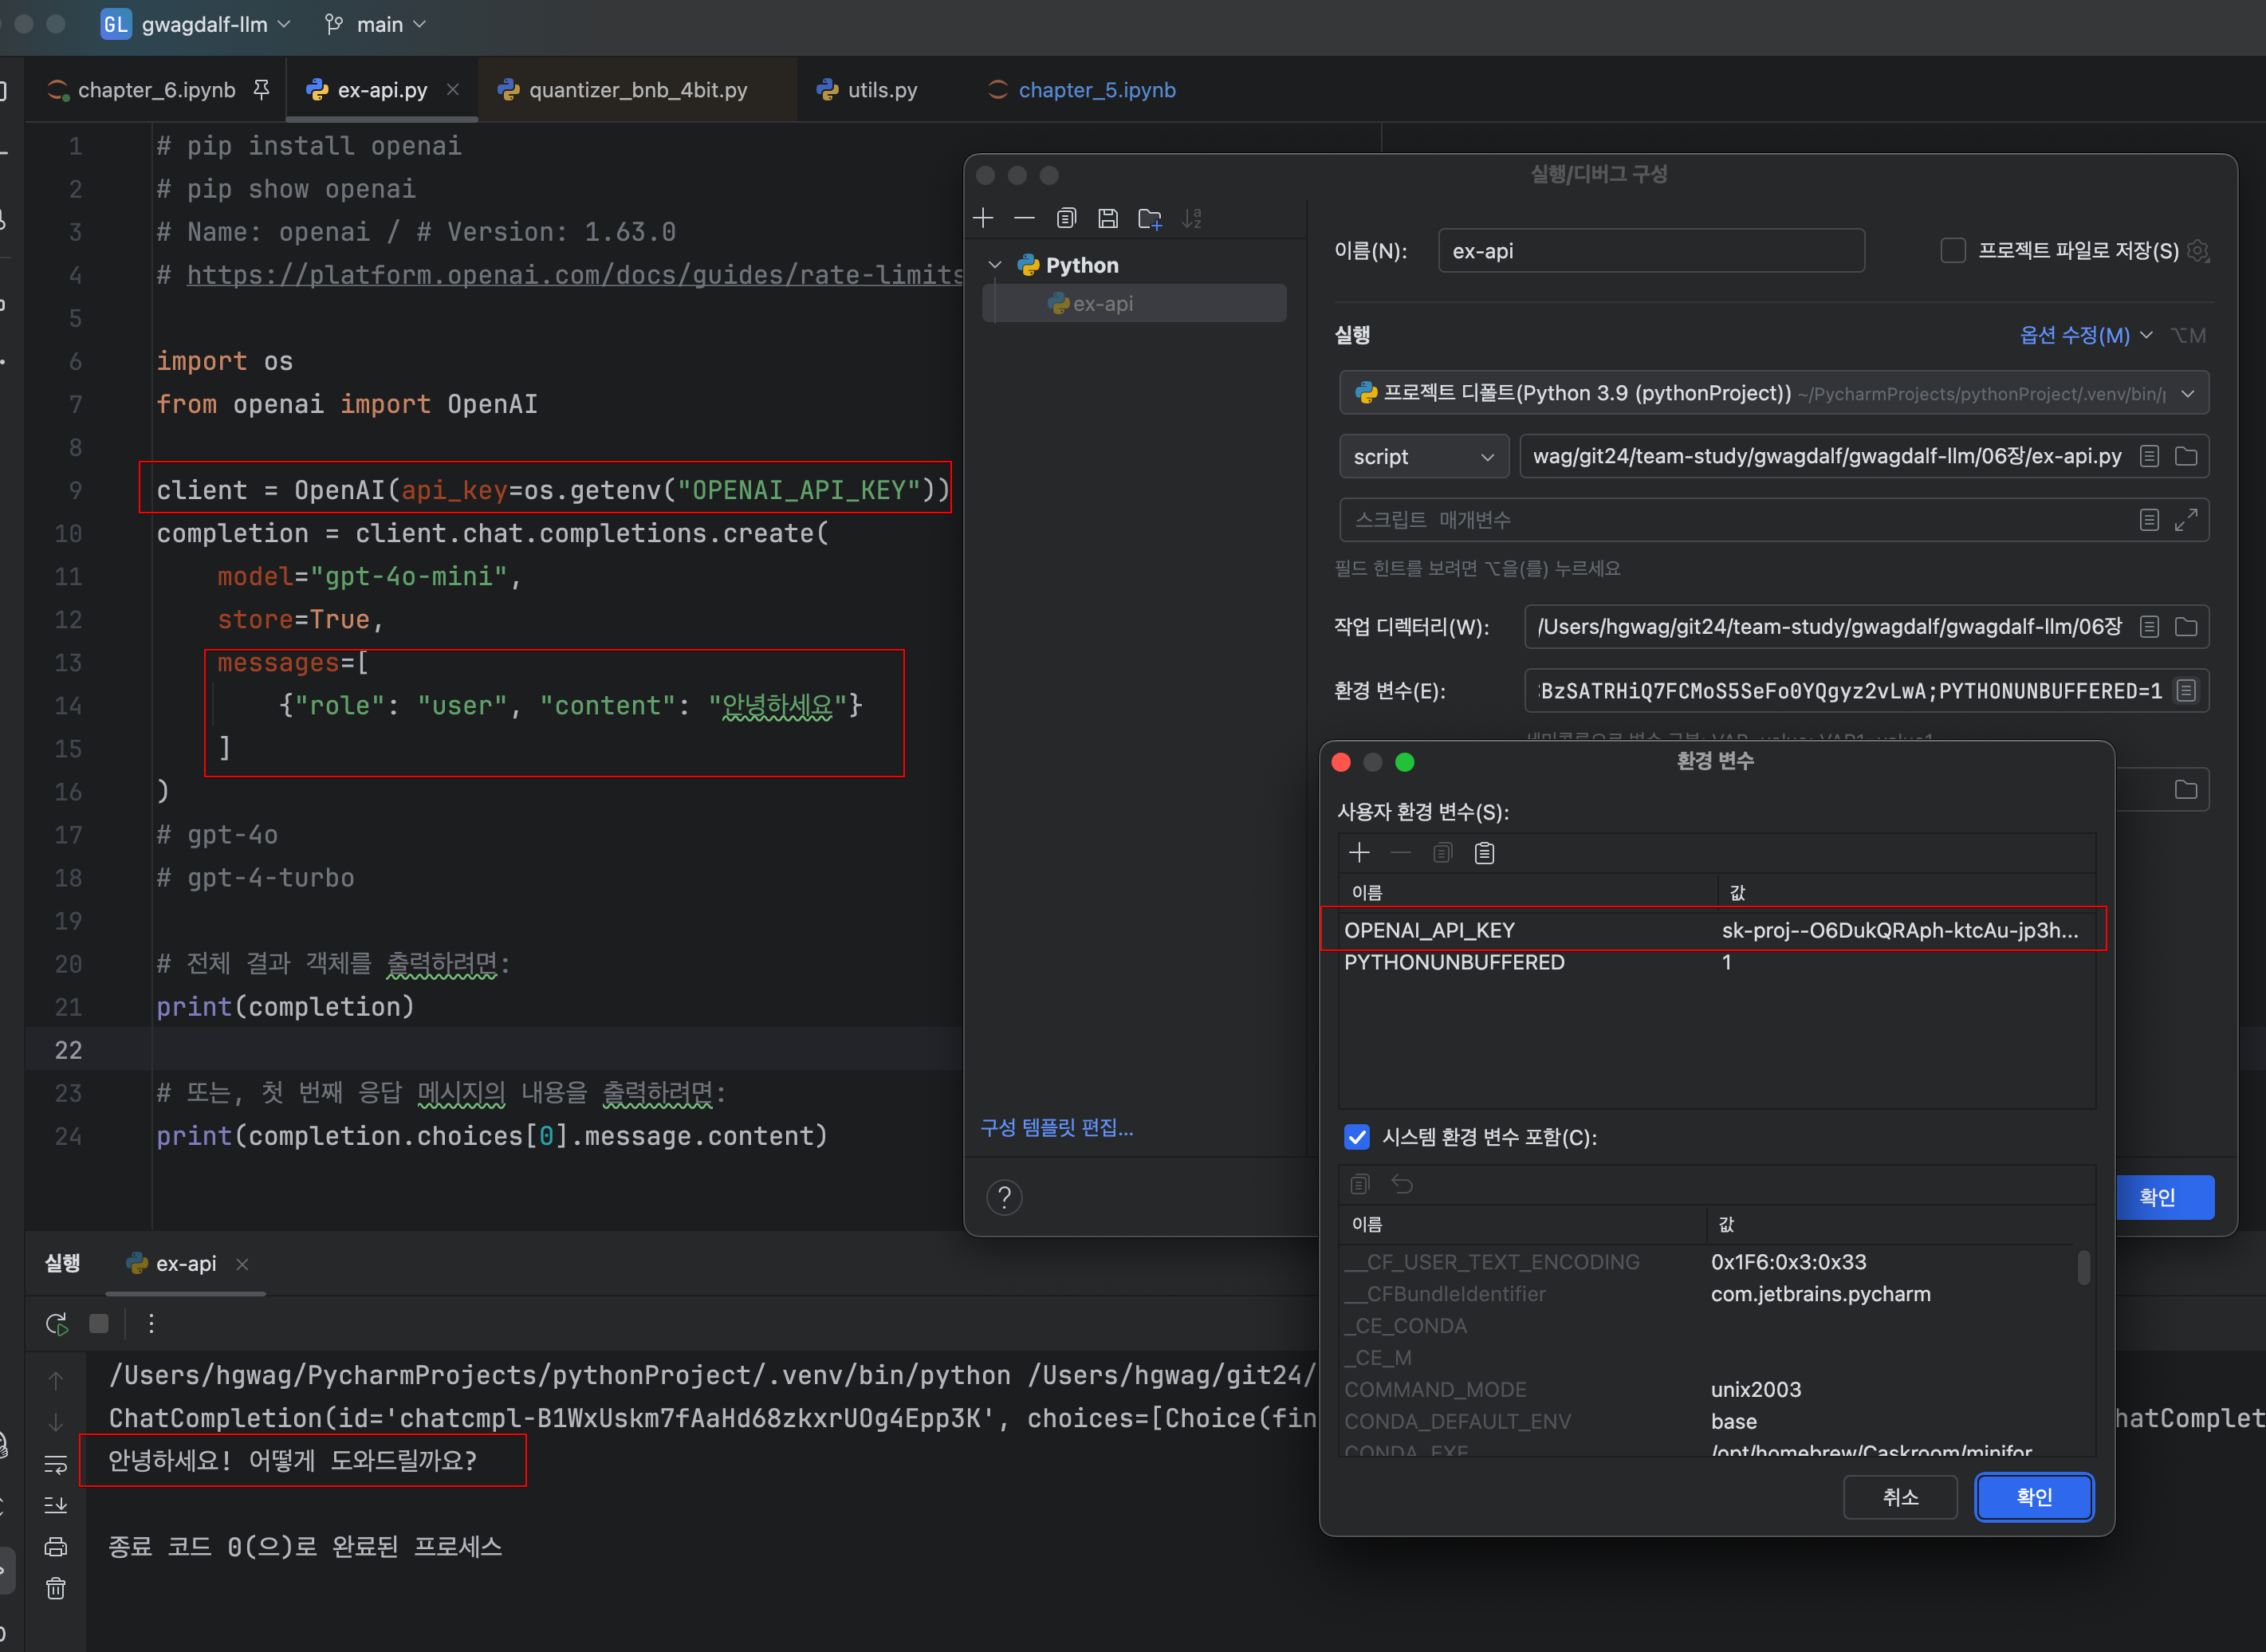Toggle include system environment variables checkbox

(x=1357, y=1137)
